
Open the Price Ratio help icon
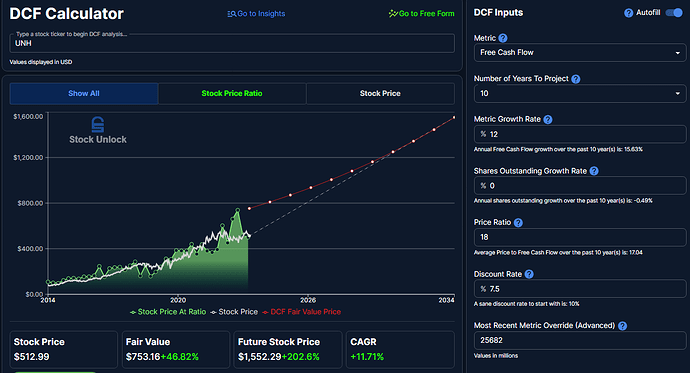click(518, 223)
